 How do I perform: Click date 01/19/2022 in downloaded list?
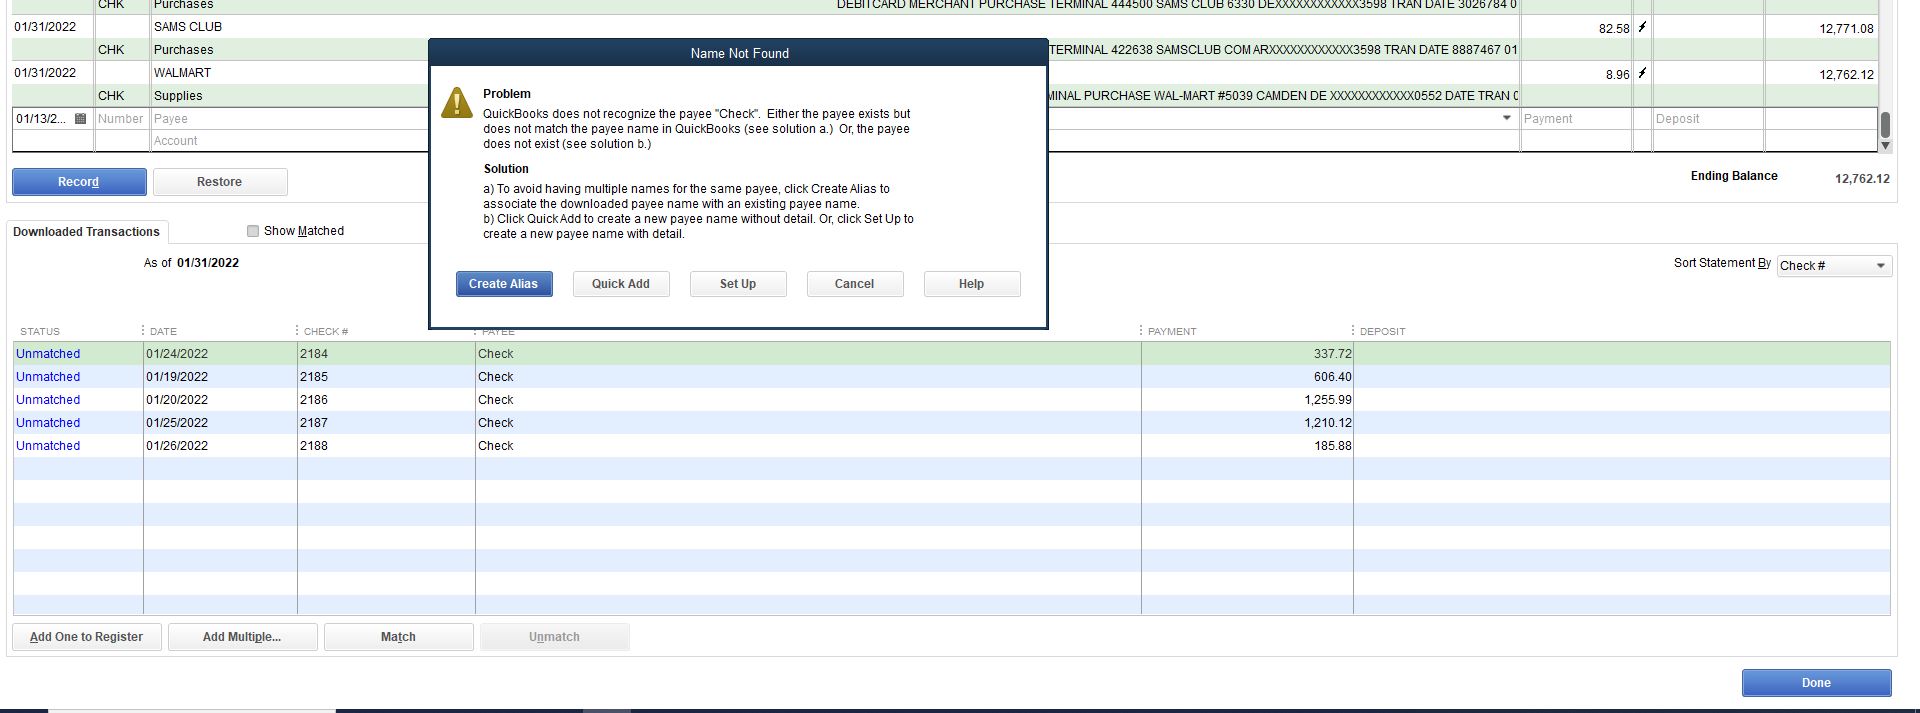tap(177, 377)
